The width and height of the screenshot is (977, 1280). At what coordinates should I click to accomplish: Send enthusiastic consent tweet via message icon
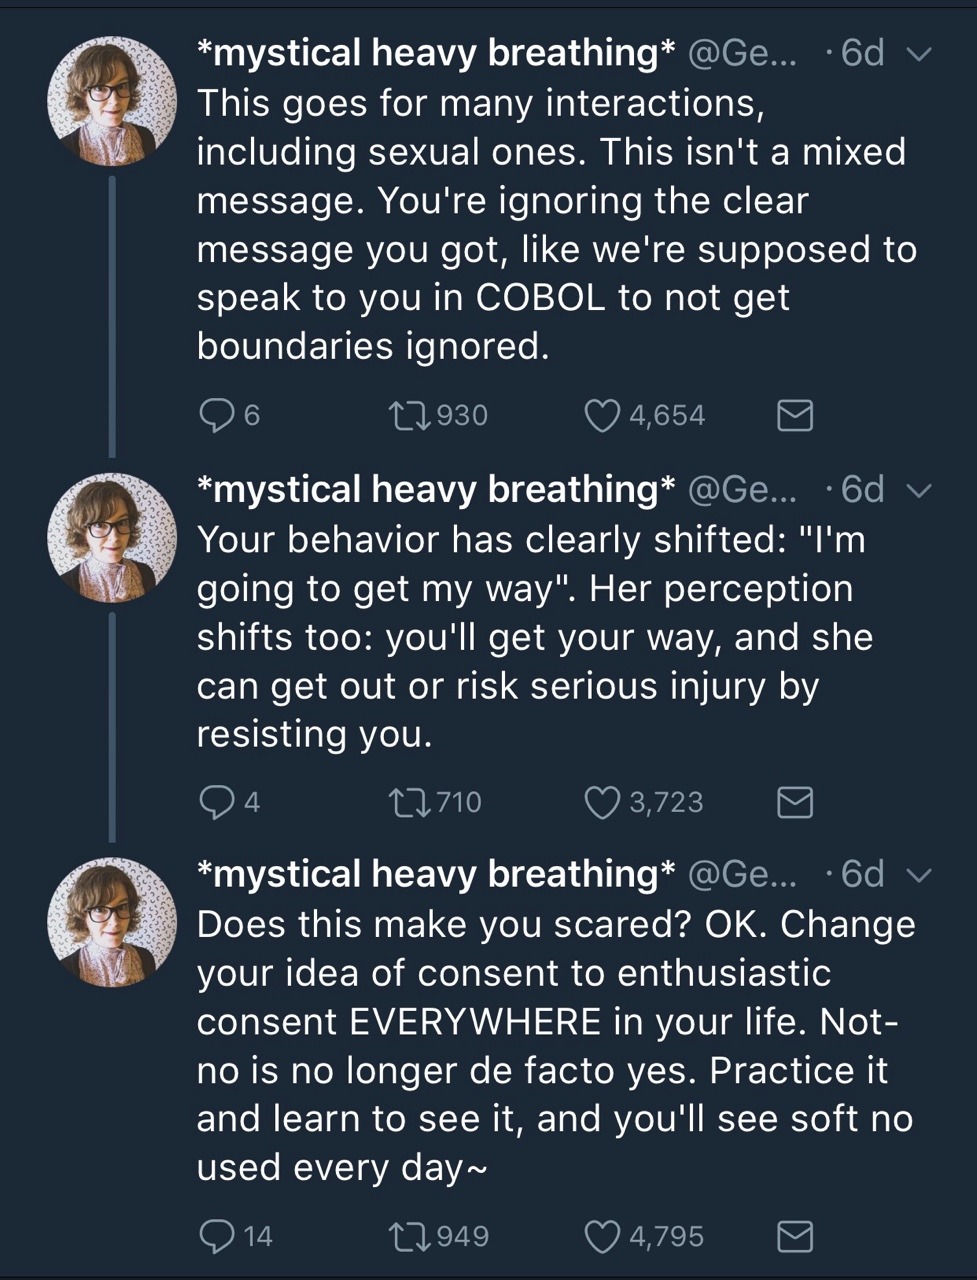[x=795, y=1237]
